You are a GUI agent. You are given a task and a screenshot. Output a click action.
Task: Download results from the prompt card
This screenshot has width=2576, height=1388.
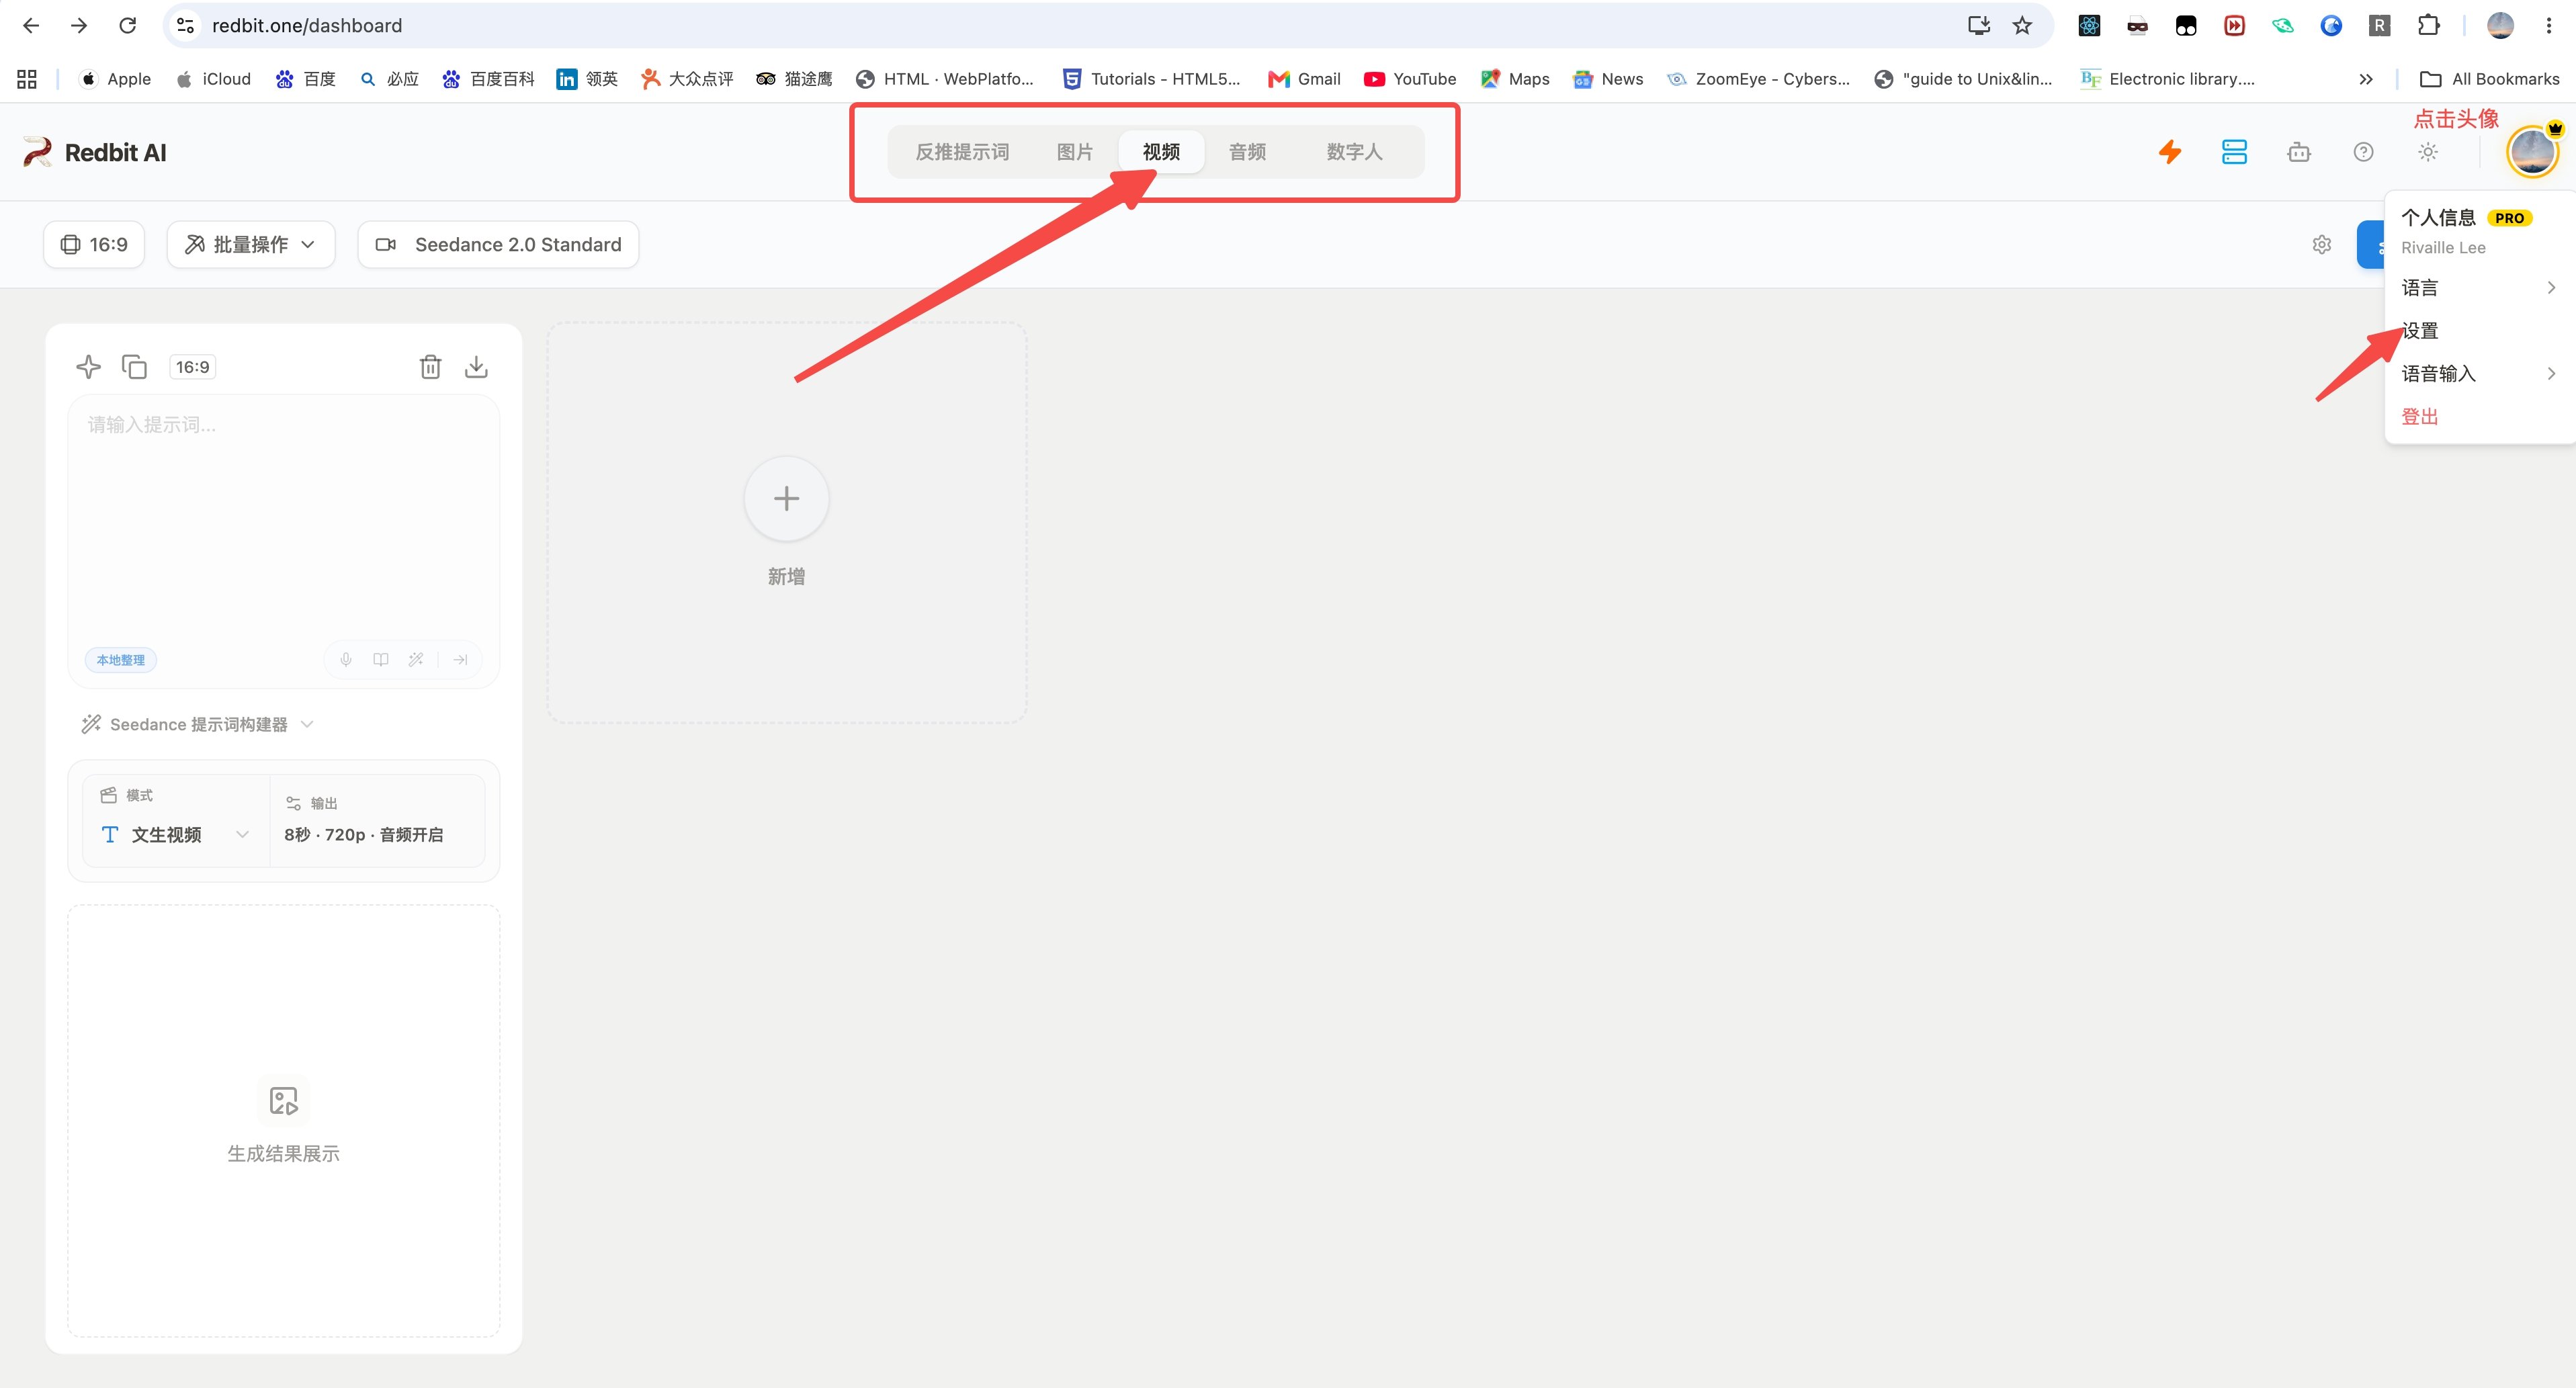click(x=476, y=367)
